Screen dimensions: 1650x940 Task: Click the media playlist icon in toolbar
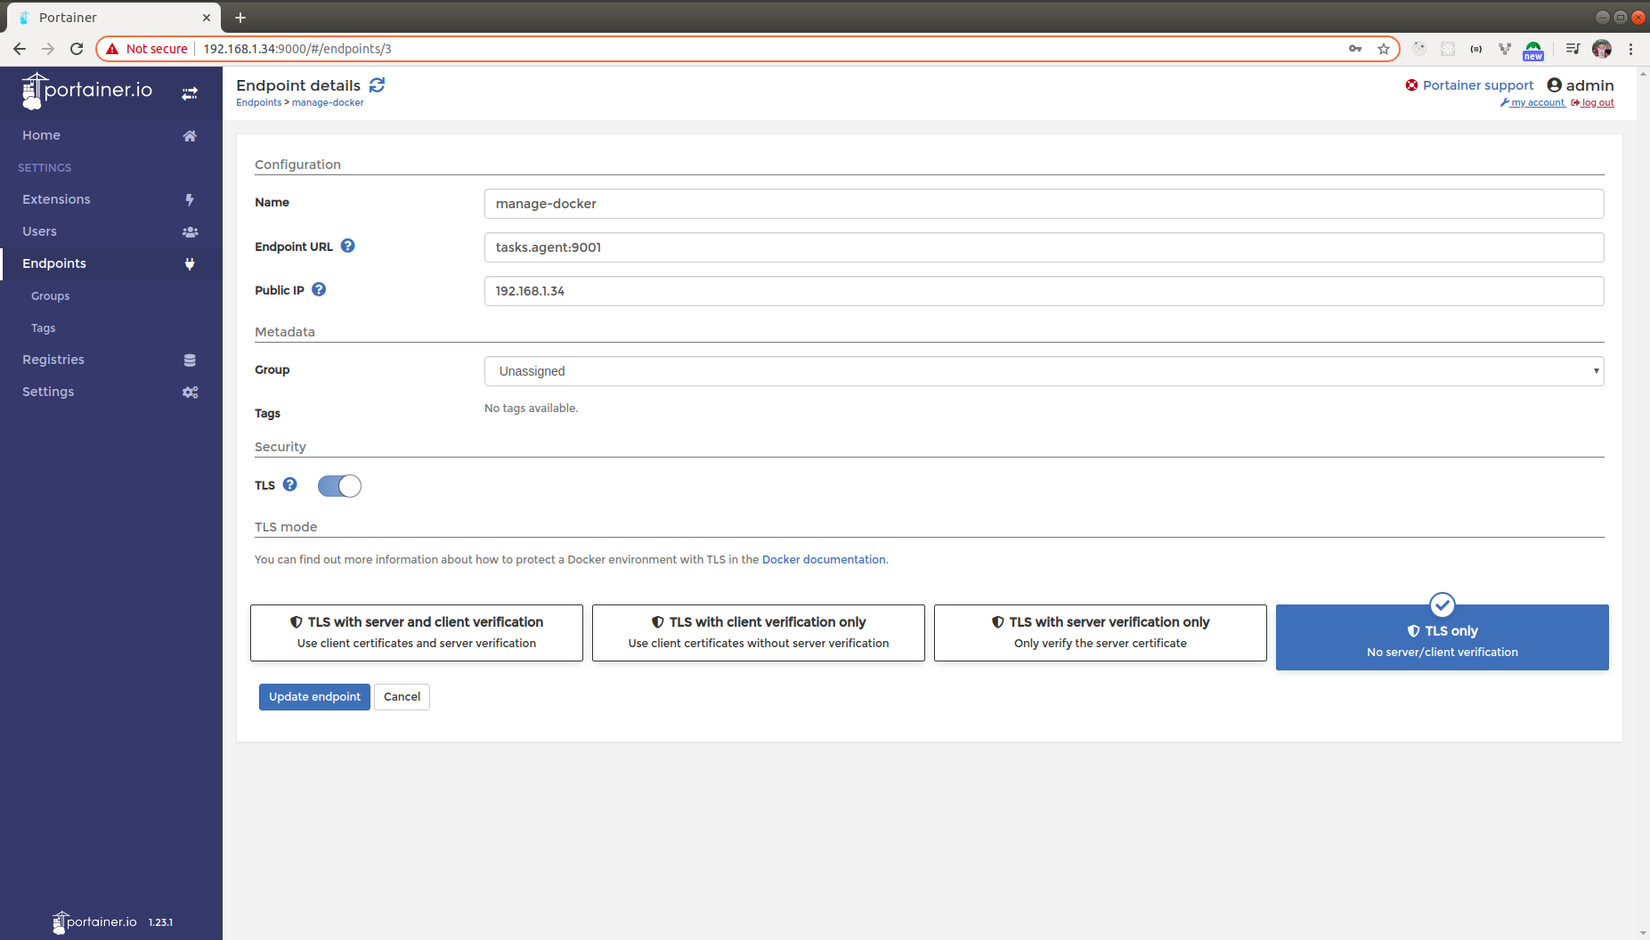click(1573, 48)
